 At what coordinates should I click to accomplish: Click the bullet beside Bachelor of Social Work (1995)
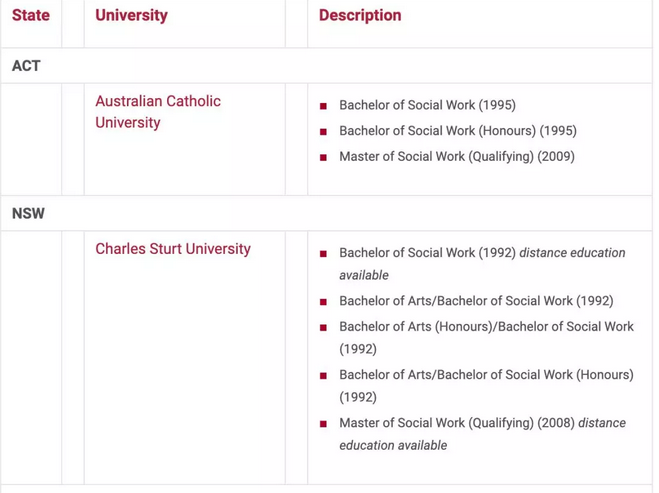[x=323, y=106]
